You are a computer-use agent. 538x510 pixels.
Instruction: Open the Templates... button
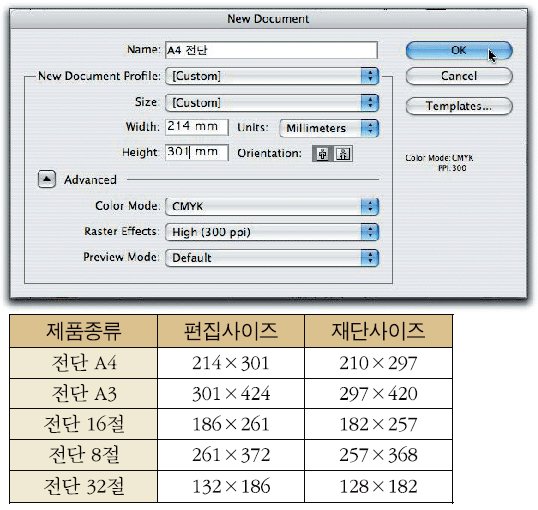click(x=459, y=106)
